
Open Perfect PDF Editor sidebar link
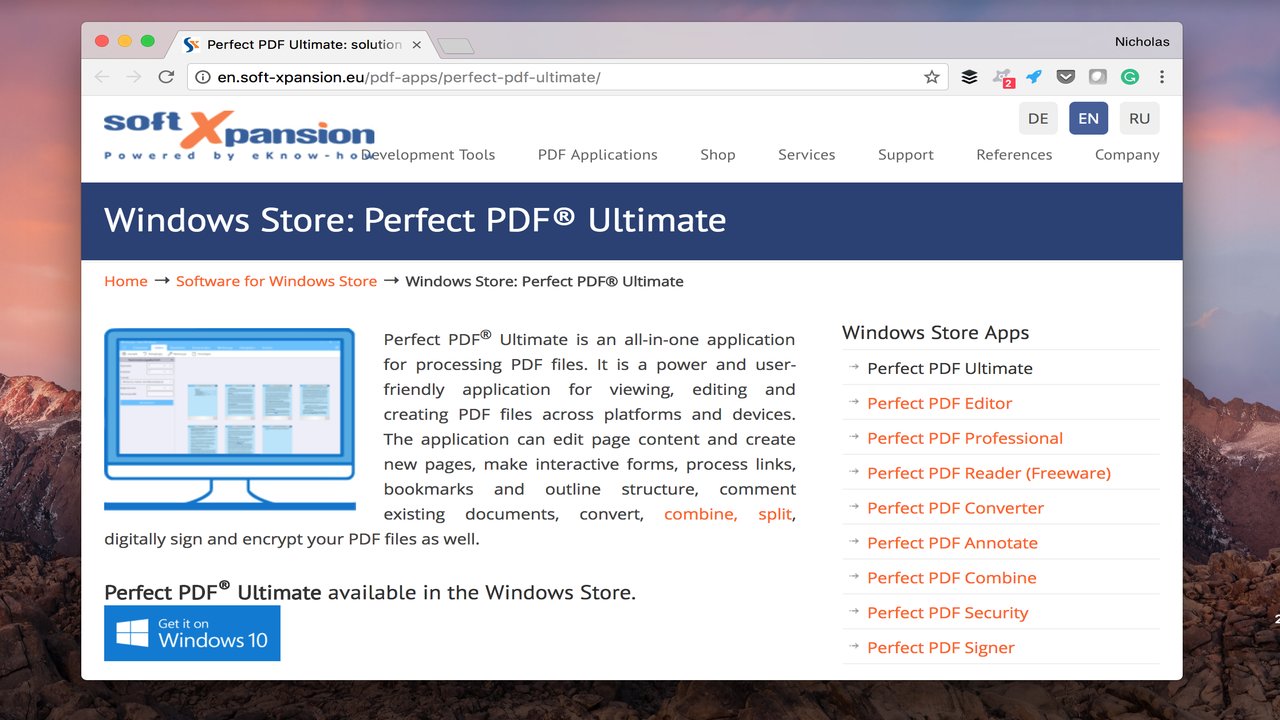940,403
